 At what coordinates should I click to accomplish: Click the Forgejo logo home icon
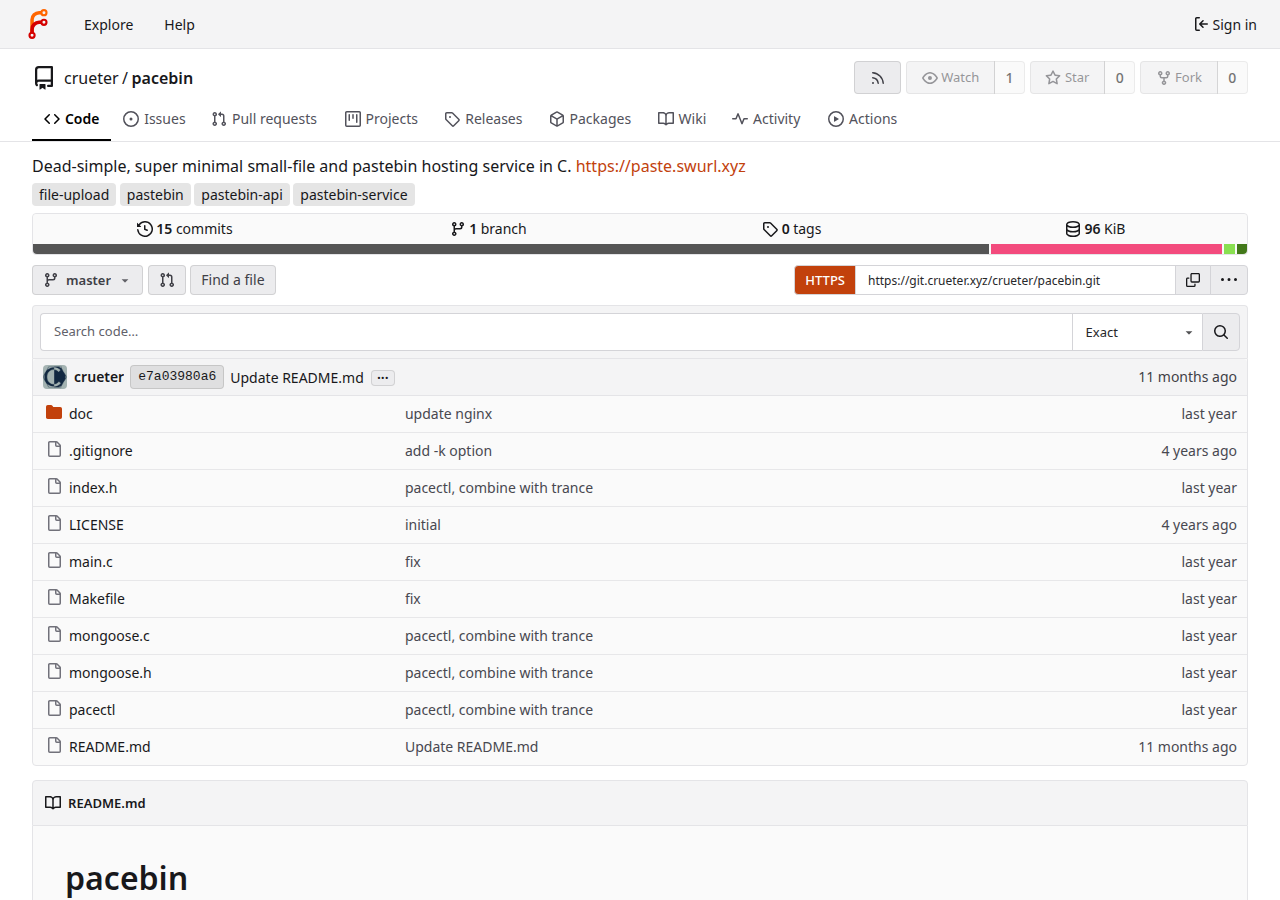pos(38,24)
